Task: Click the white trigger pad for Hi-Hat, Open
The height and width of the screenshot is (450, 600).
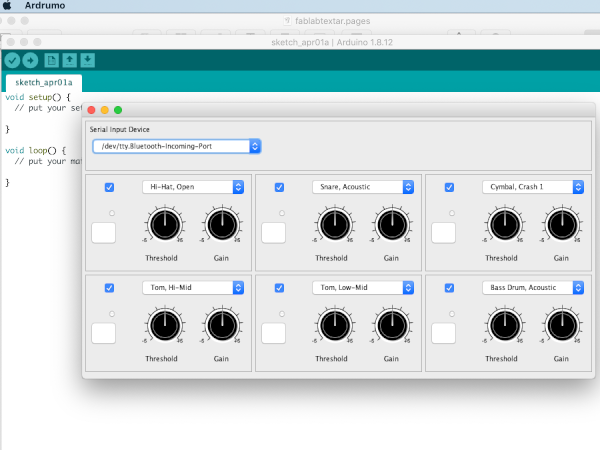Action: click(103, 233)
